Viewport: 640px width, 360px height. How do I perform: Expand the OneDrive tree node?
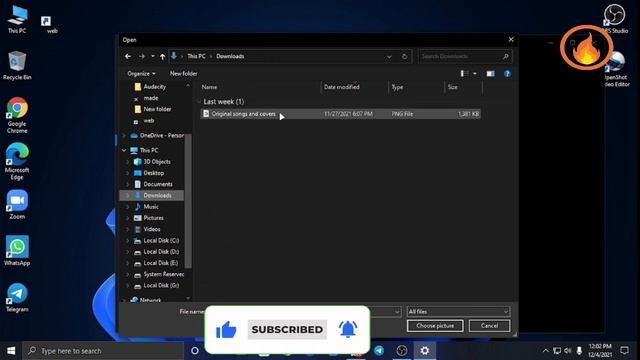(124, 136)
